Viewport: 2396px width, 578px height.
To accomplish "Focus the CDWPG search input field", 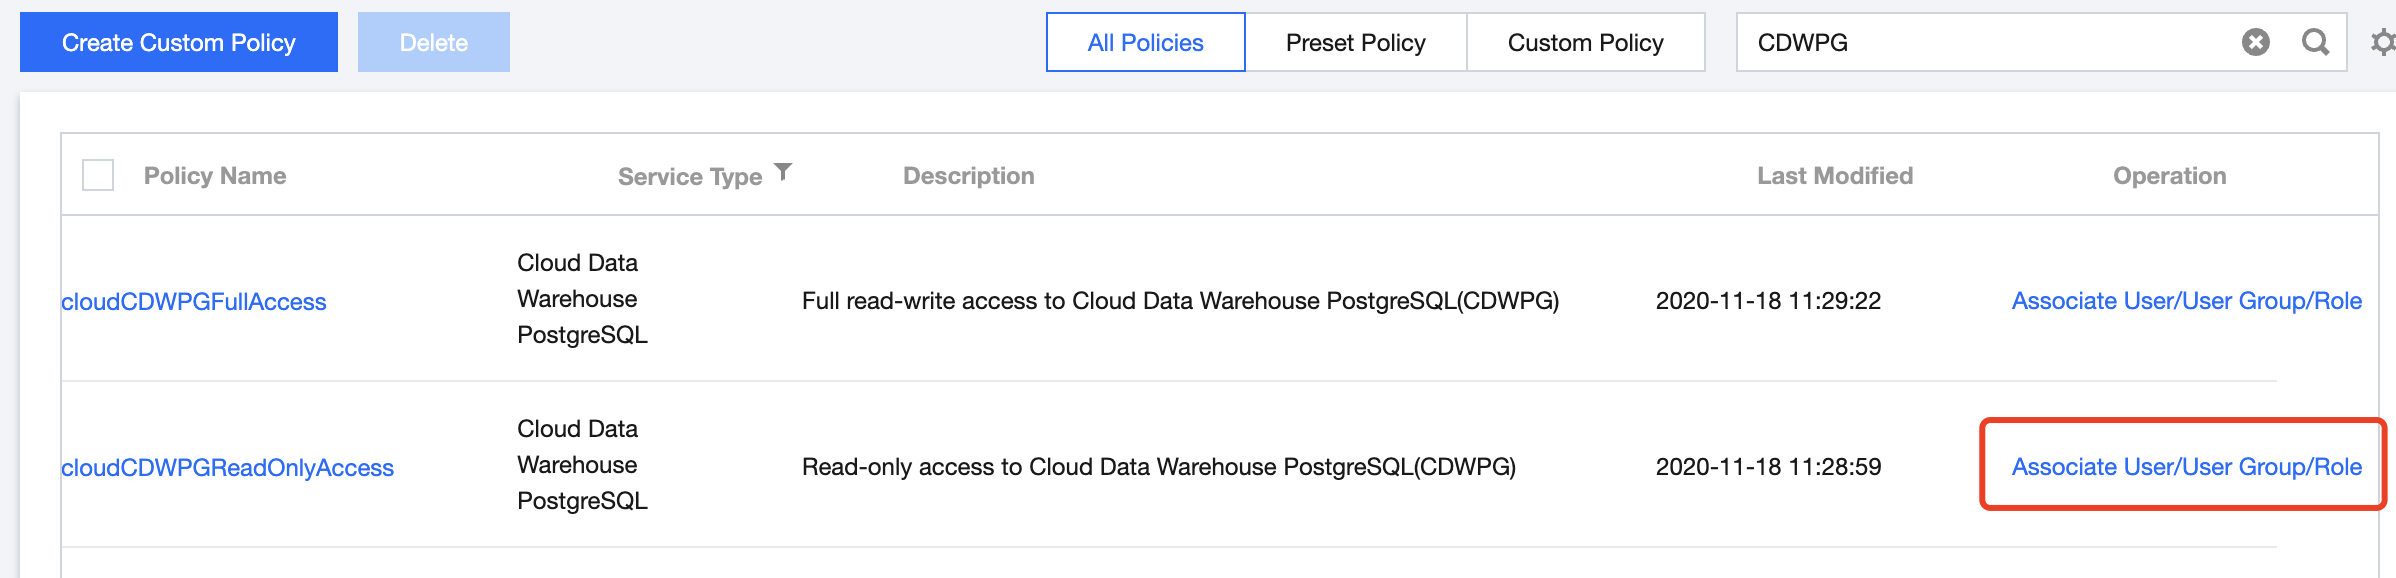I will 1980,42.
